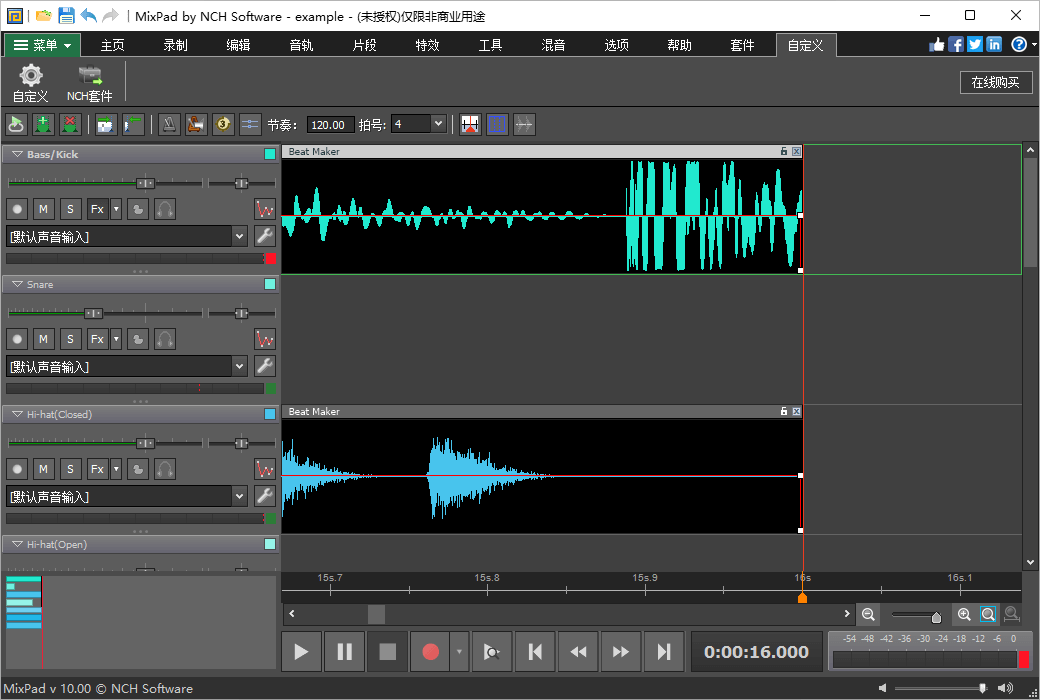Open the tempo settings sliders icon
The image size is (1040, 700).
pos(249,124)
